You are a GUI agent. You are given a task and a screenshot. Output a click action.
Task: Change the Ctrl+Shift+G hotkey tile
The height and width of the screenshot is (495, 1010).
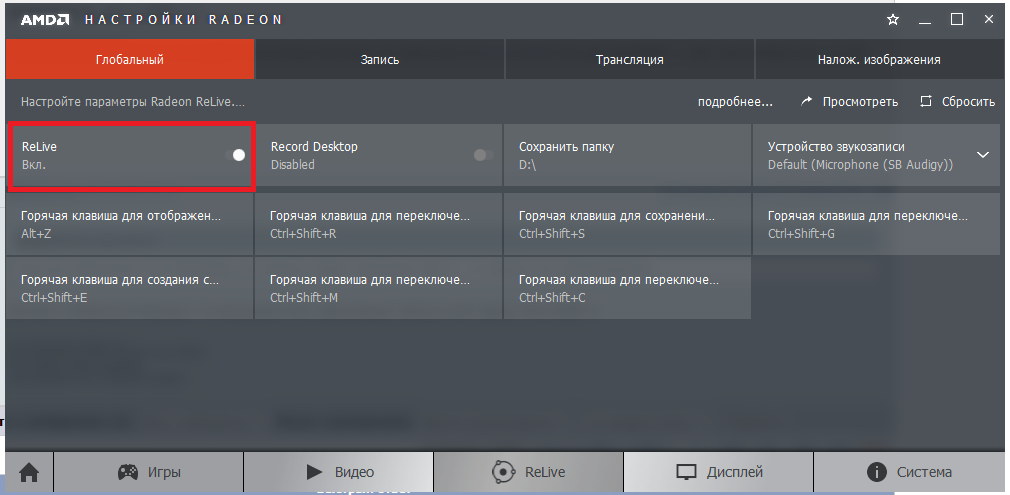pyautogui.click(x=876, y=224)
